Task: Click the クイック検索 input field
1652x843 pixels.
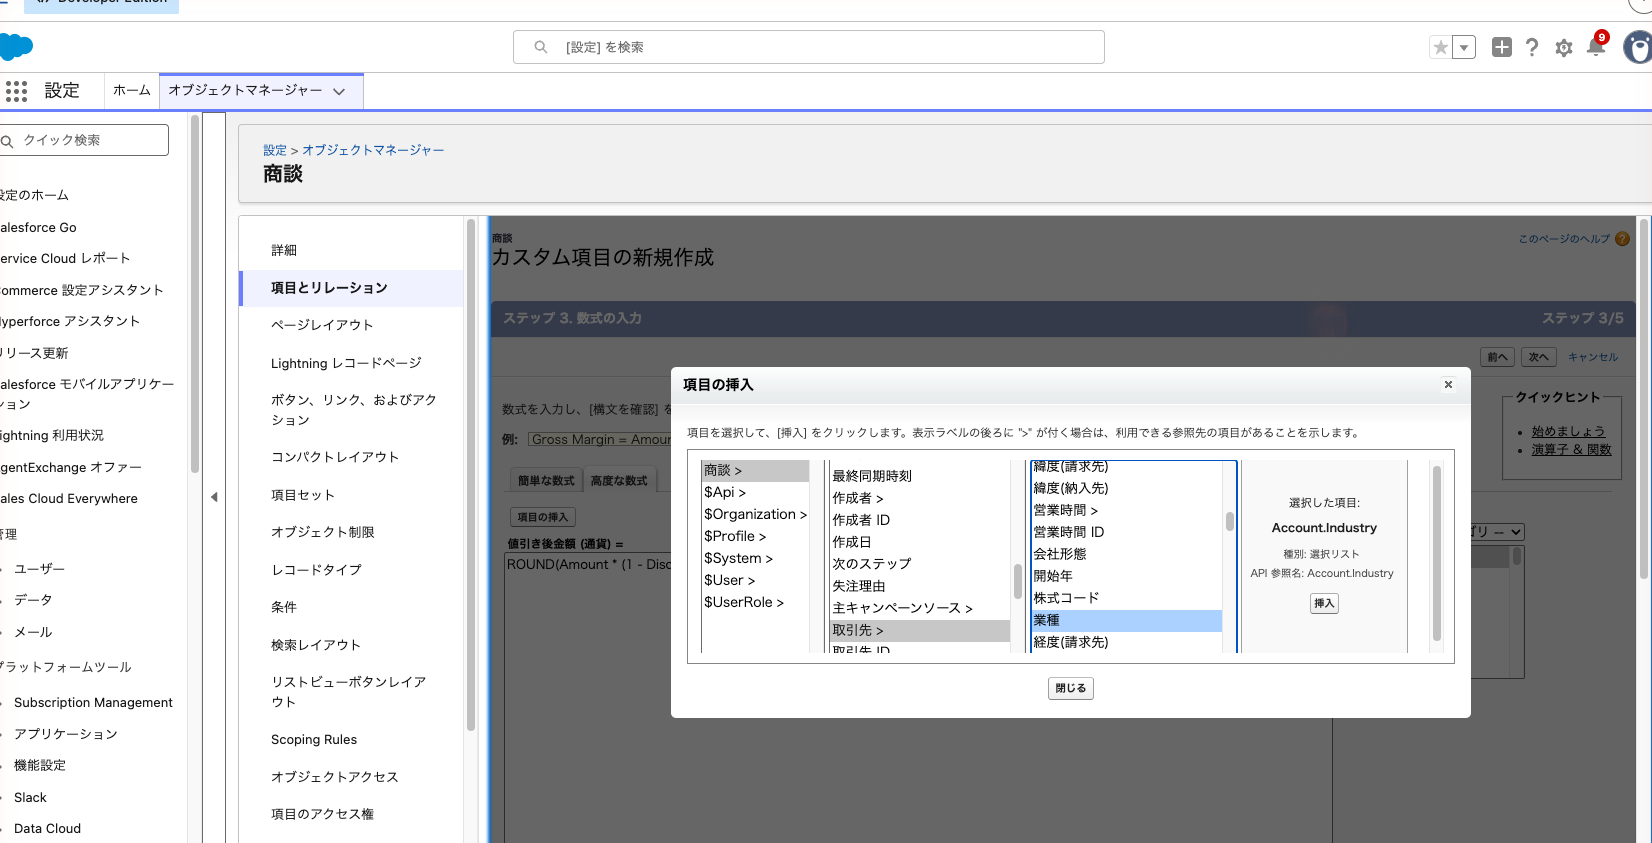Action: click(x=84, y=140)
